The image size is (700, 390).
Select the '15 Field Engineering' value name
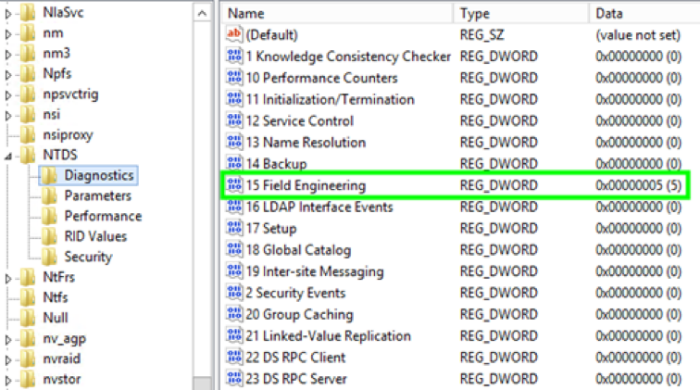[305, 185]
